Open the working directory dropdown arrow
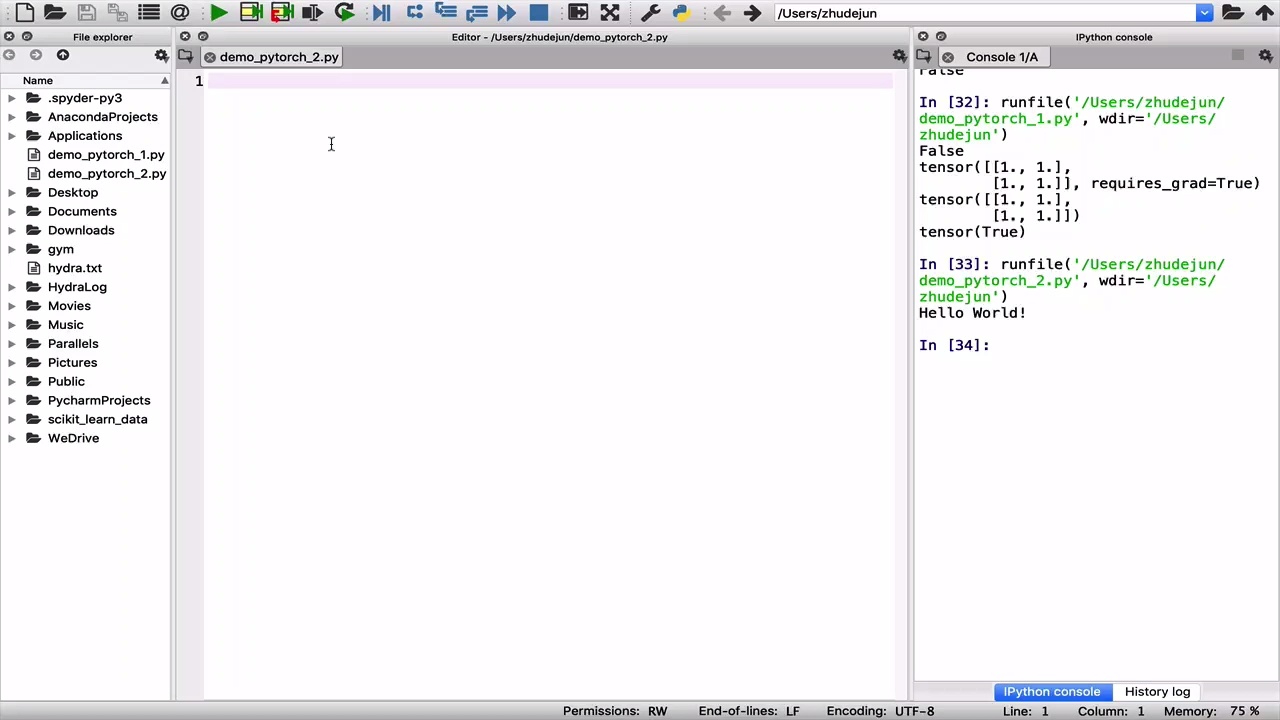1280x720 pixels. pos(1204,13)
